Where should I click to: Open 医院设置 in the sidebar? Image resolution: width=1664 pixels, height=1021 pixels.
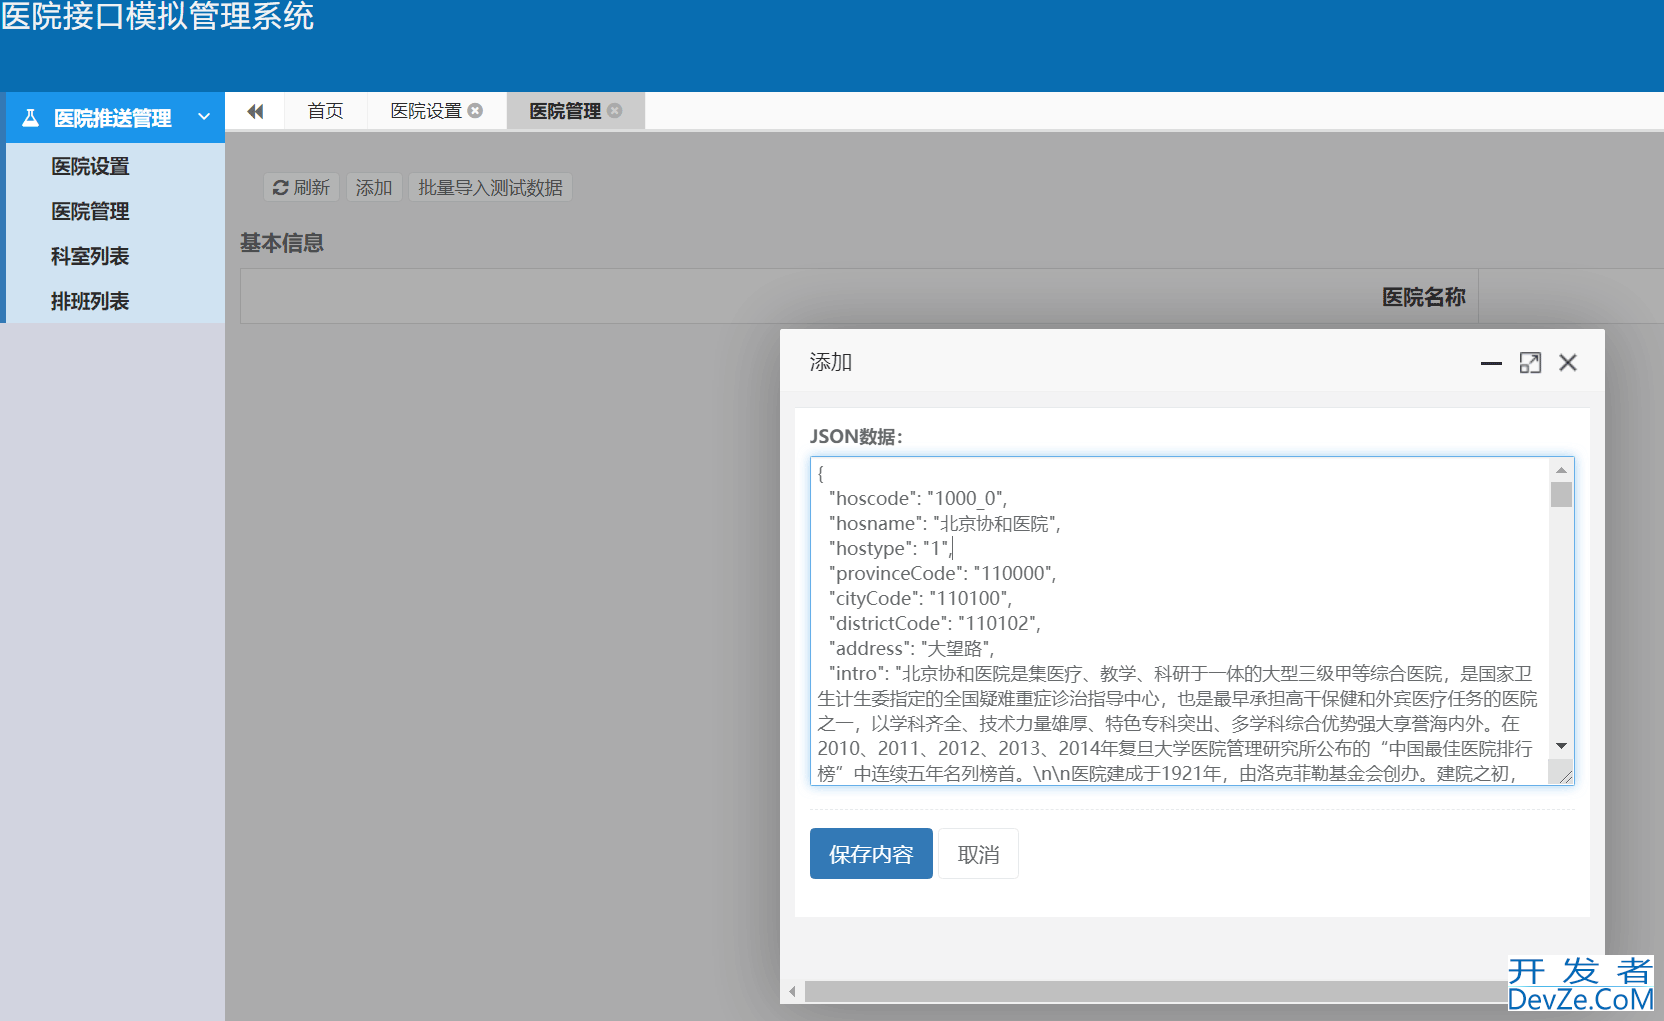pos(90,166)
